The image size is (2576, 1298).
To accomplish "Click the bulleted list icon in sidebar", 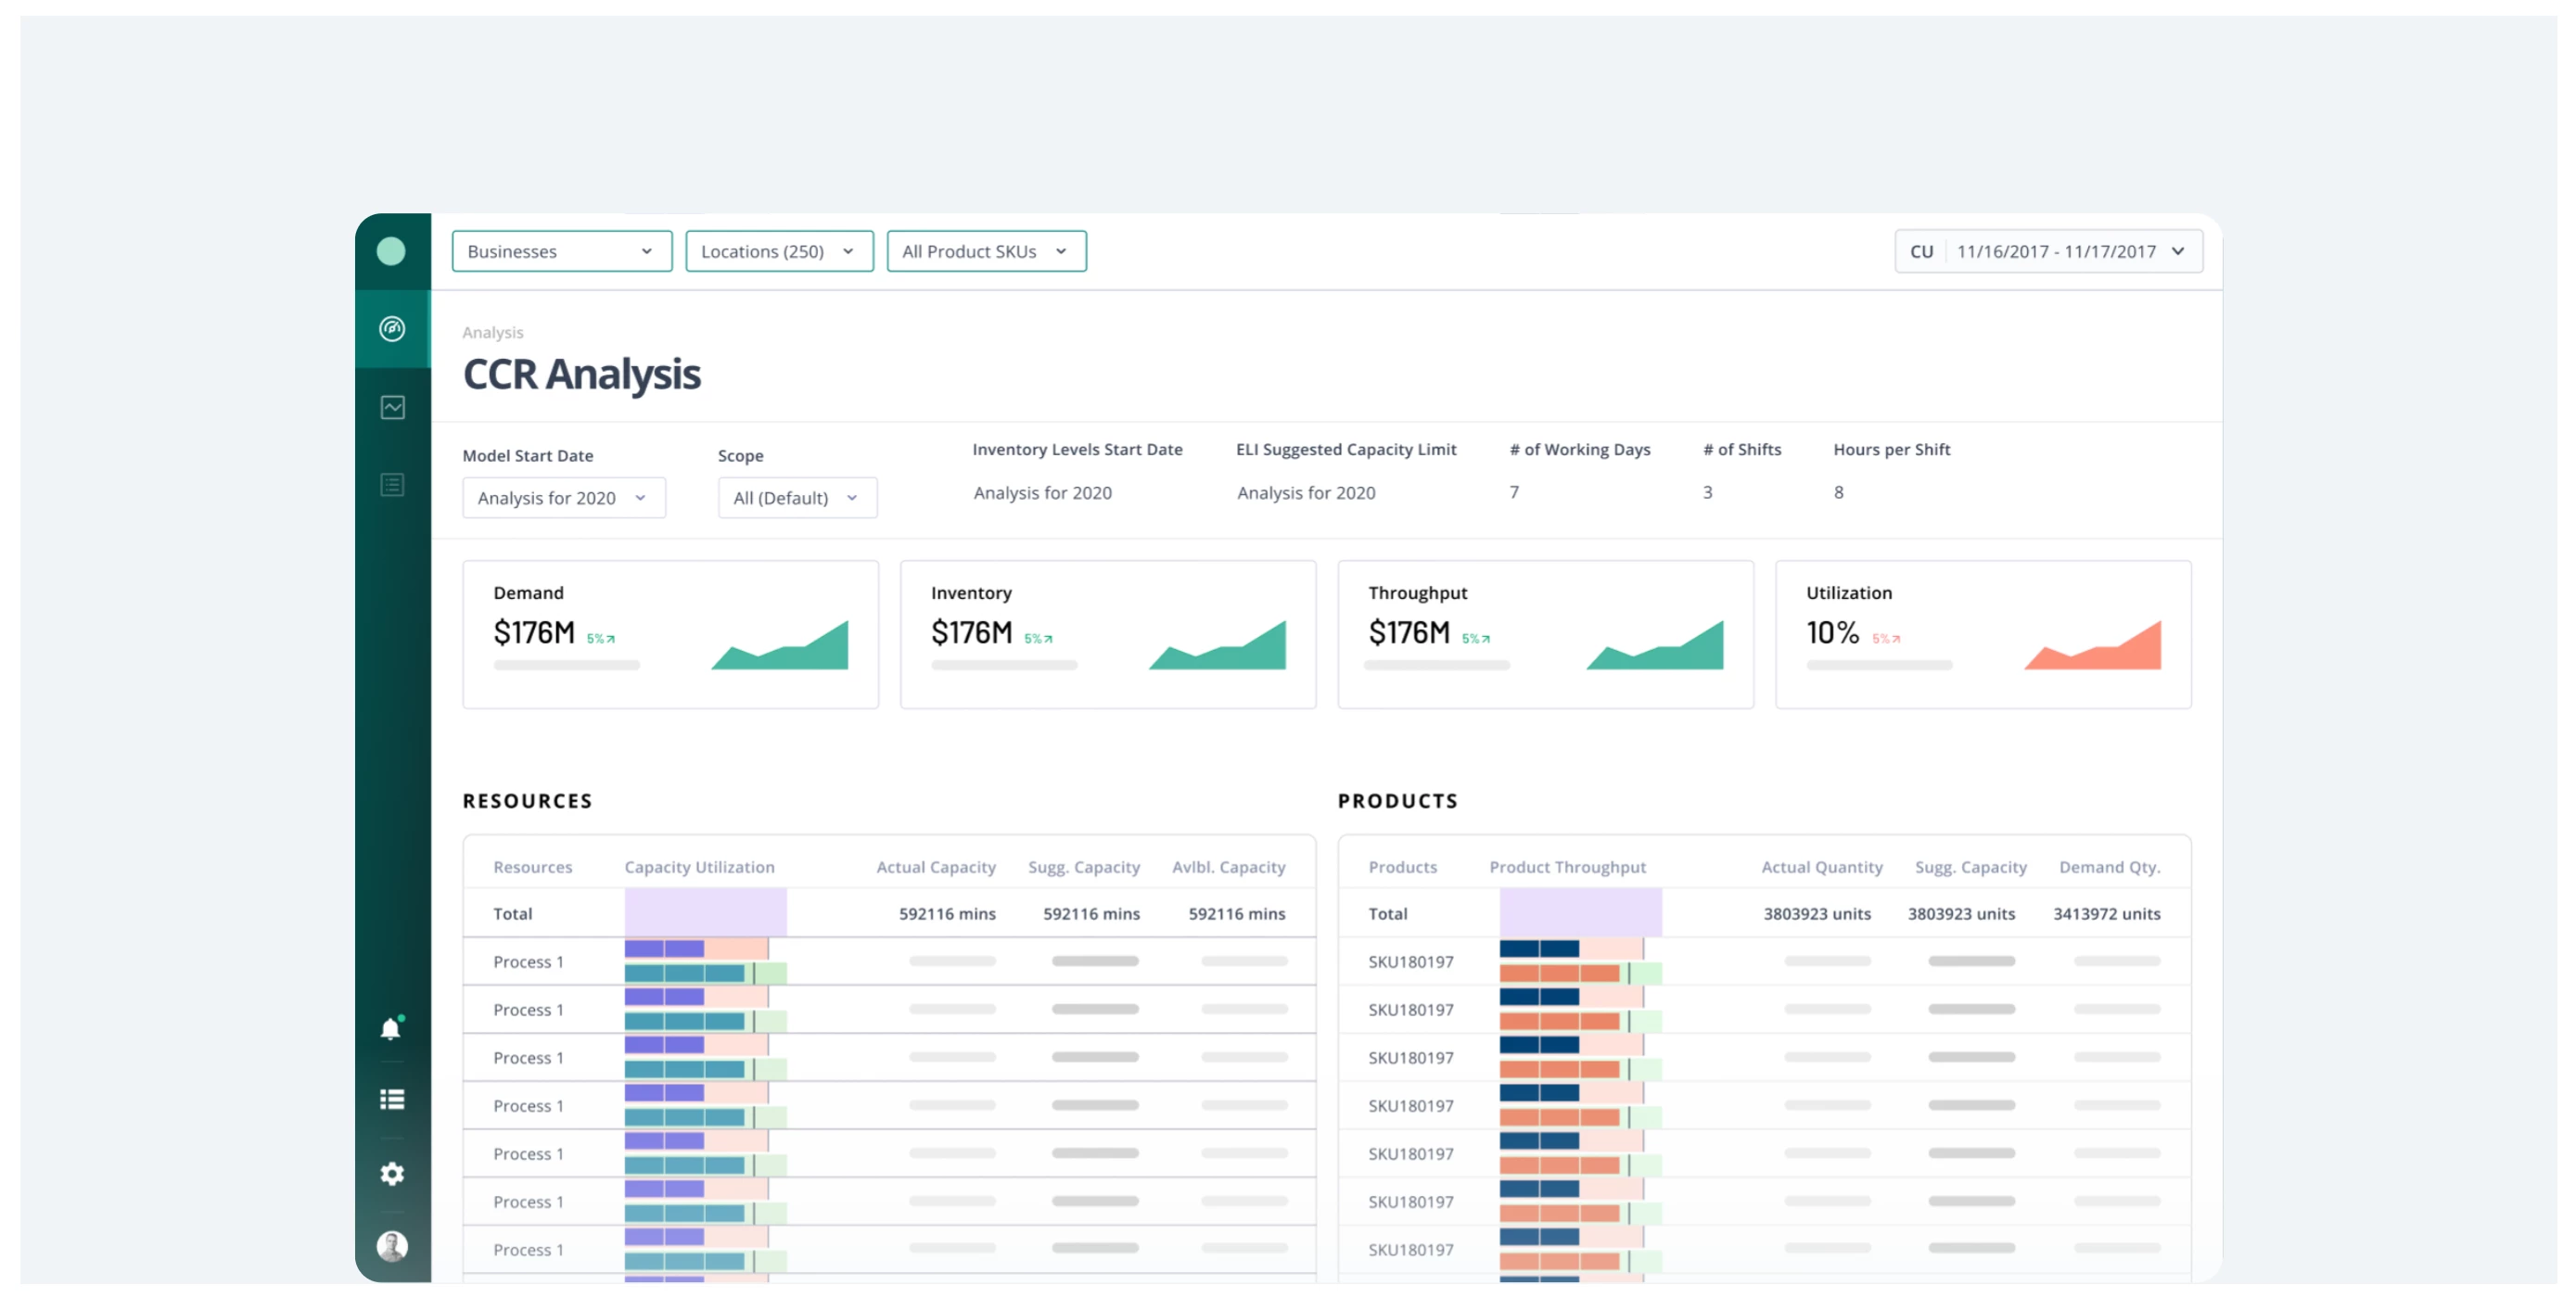I will [x=392, y=1100].
